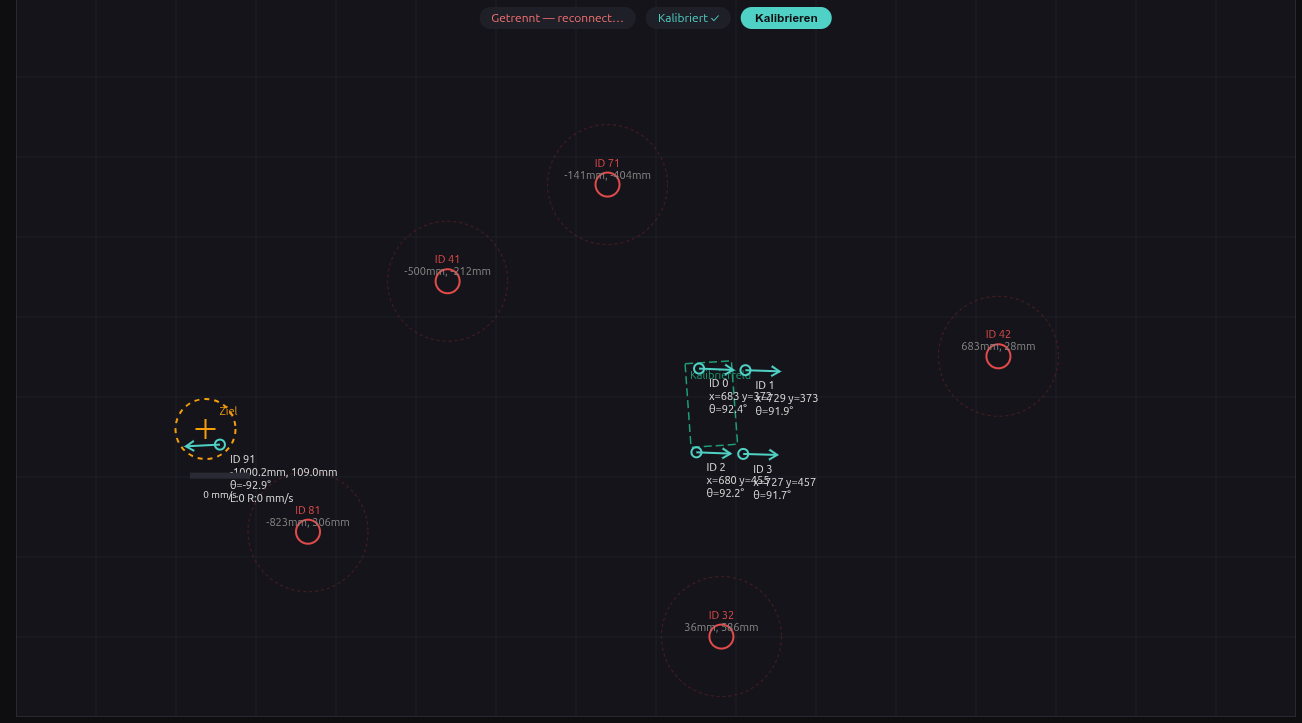Click the coordinates -1000.2mm, 109.0mm

(284, 473)
